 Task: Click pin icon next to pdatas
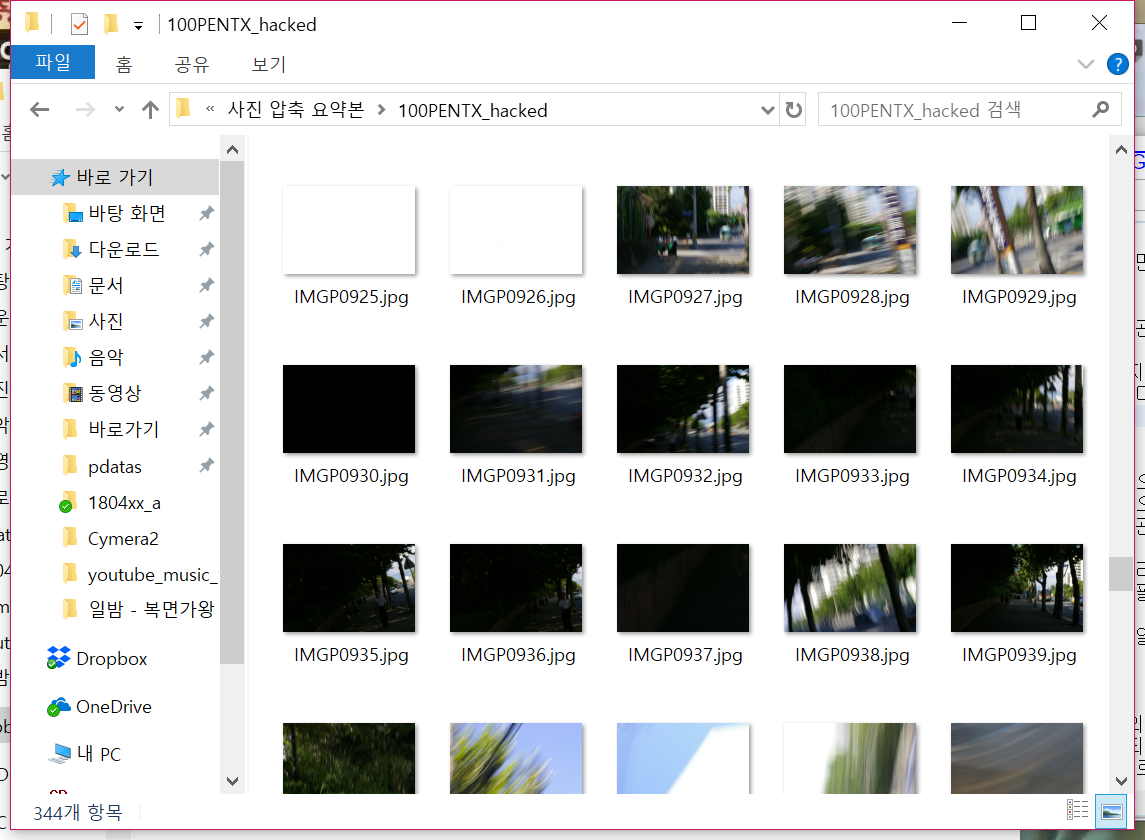click(207, 465)
